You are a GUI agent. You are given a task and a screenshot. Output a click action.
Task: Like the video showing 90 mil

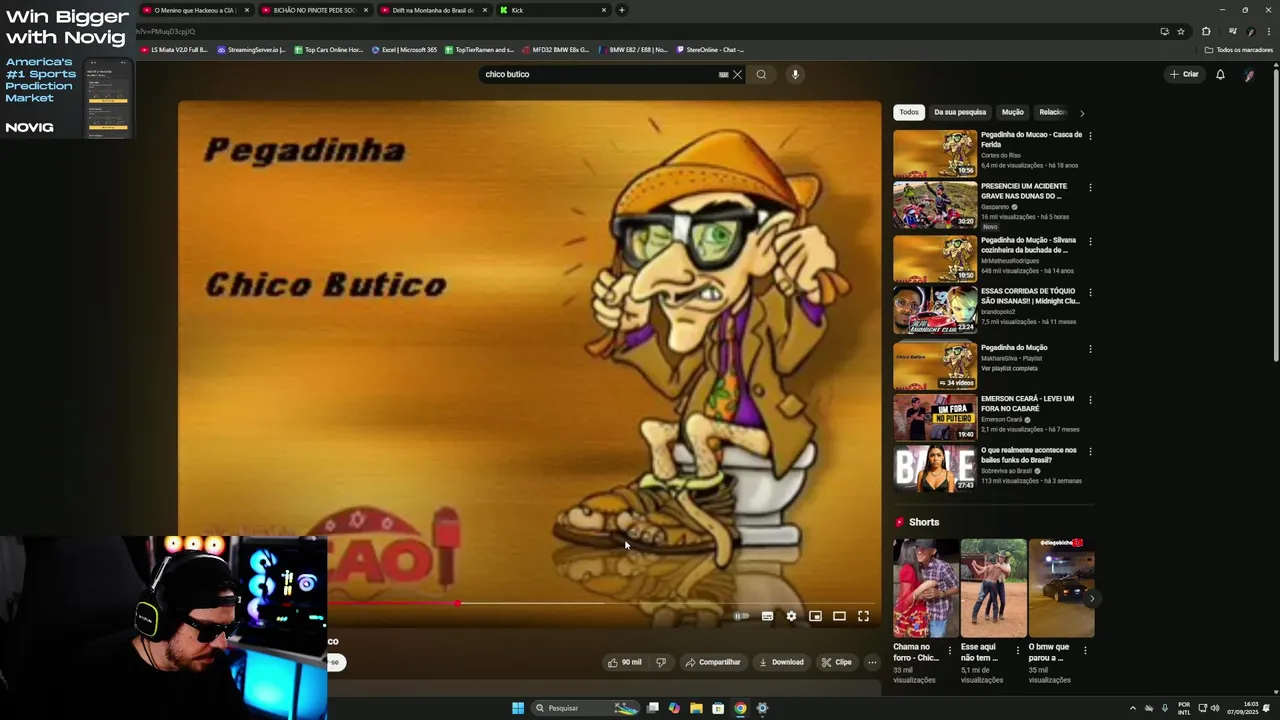[625, 662]
